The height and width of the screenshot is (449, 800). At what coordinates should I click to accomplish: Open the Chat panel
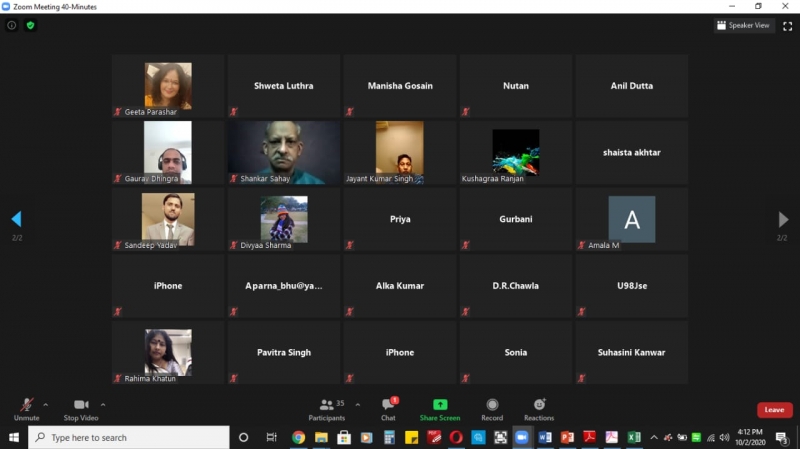(388, 406)
